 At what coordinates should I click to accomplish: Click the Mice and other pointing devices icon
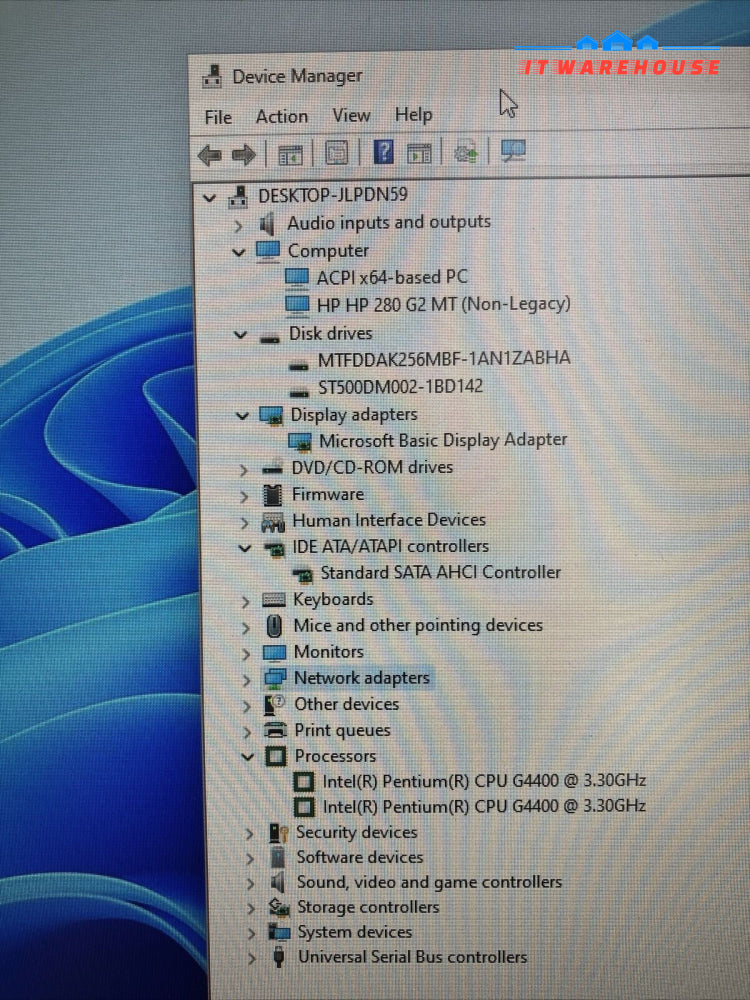274,626
